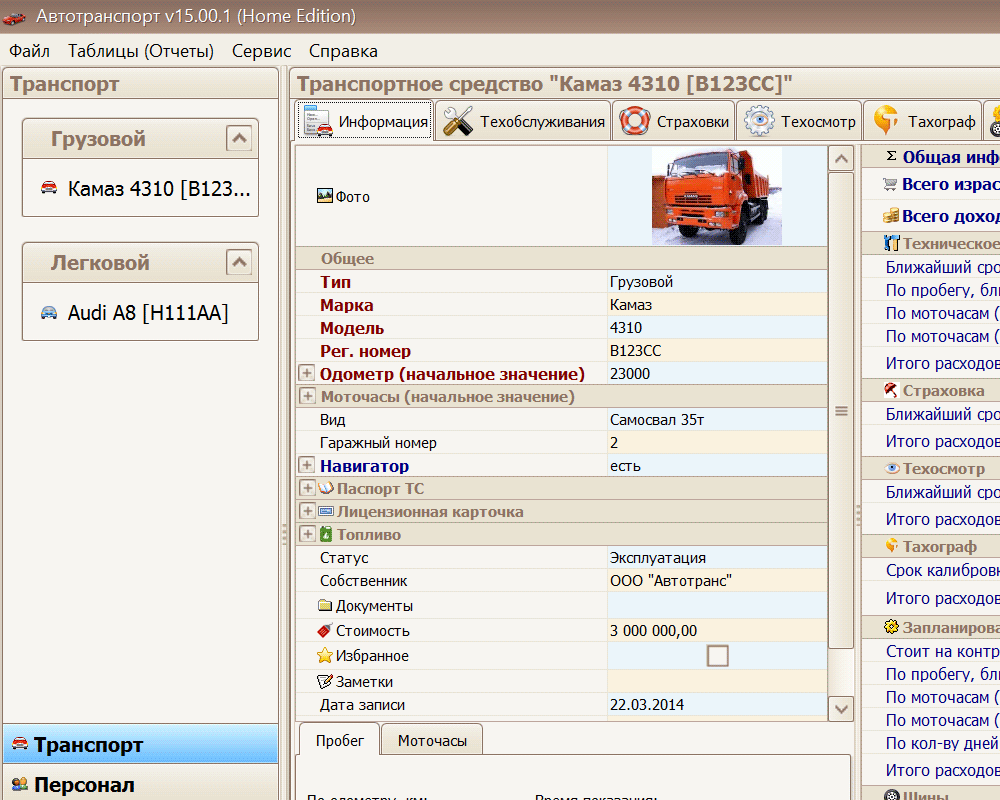Expand the Навигатор row
The height and width of the screenshot is (800, 1000).
point(307,464)
